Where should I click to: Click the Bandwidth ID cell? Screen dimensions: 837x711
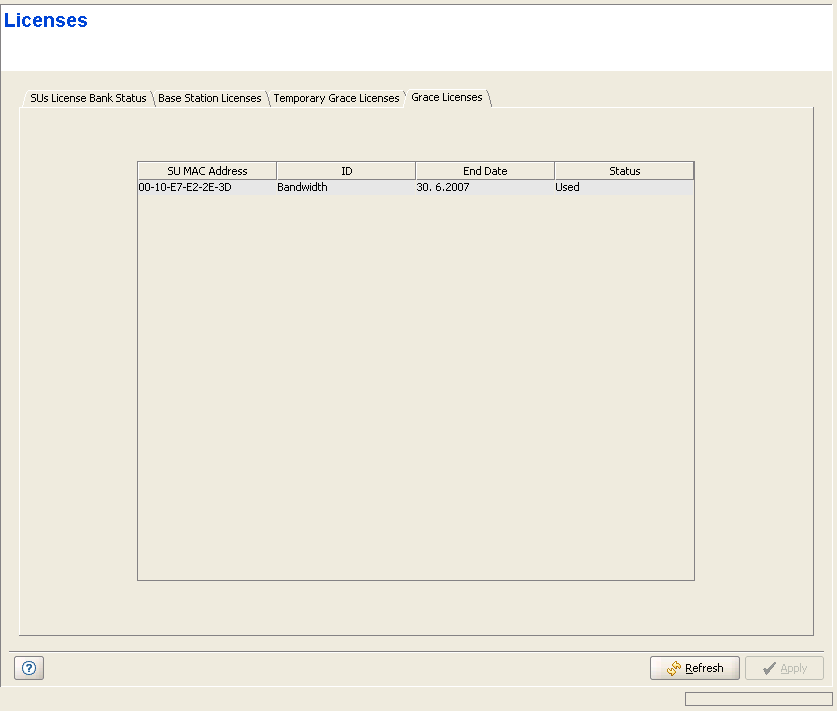coord(303,187)
